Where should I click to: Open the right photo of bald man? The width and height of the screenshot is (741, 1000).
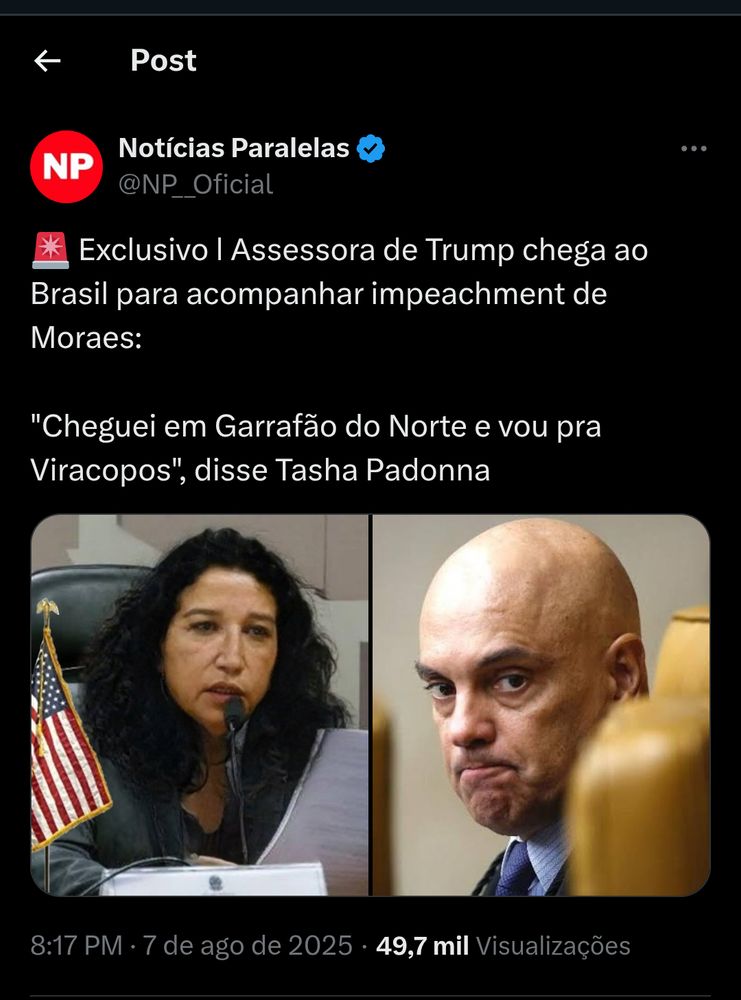click(x=541, y=705)
